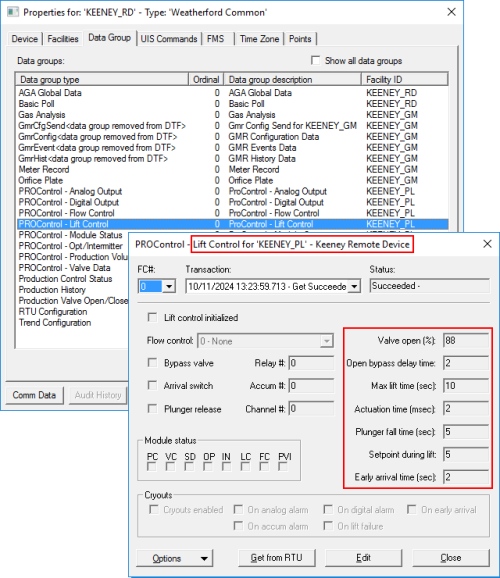Screen dimensions: 500x578
Task: Check the On analog alarm option
Action: tap(238, 509)
